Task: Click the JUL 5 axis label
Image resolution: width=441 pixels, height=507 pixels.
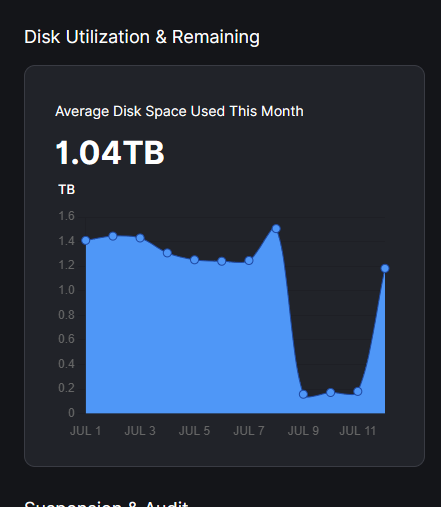Action: (x=194, y=431)
